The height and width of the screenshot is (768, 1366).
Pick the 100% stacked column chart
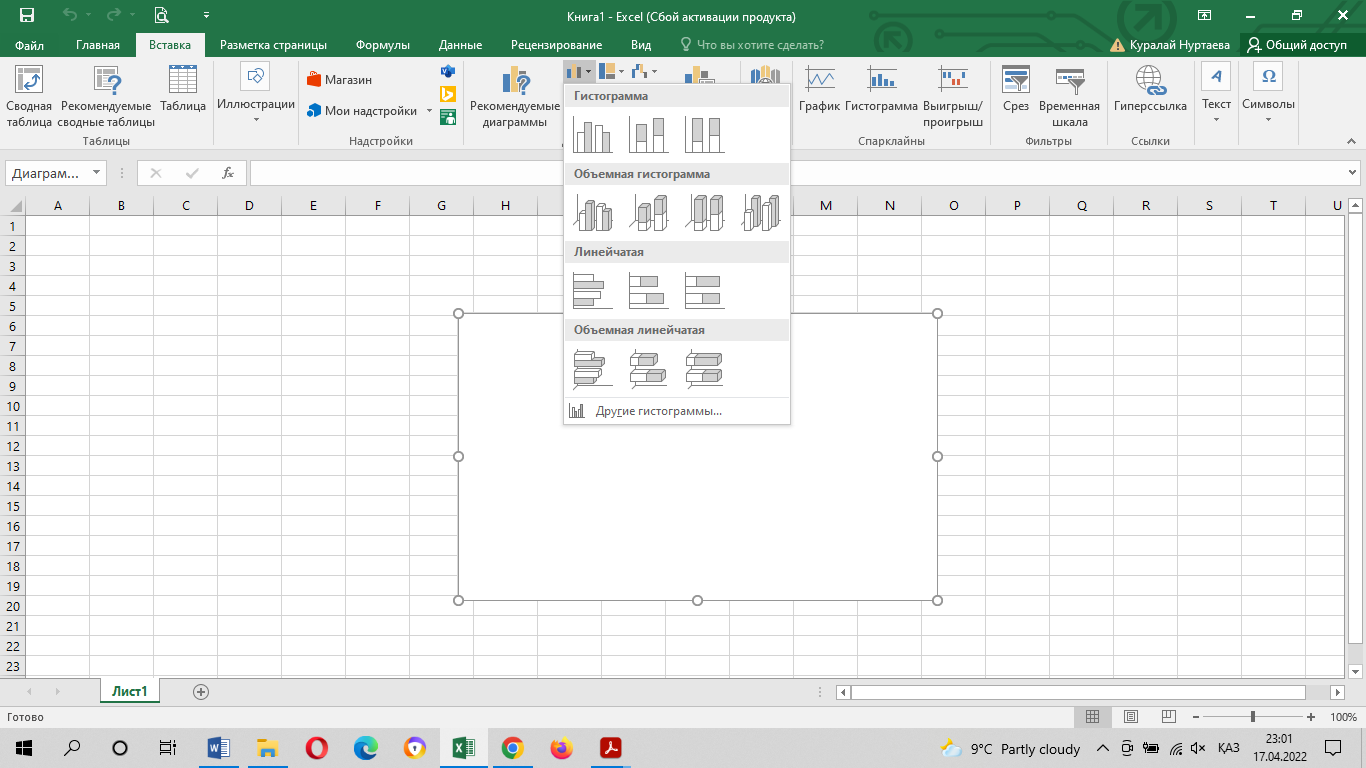click(704, 134)
